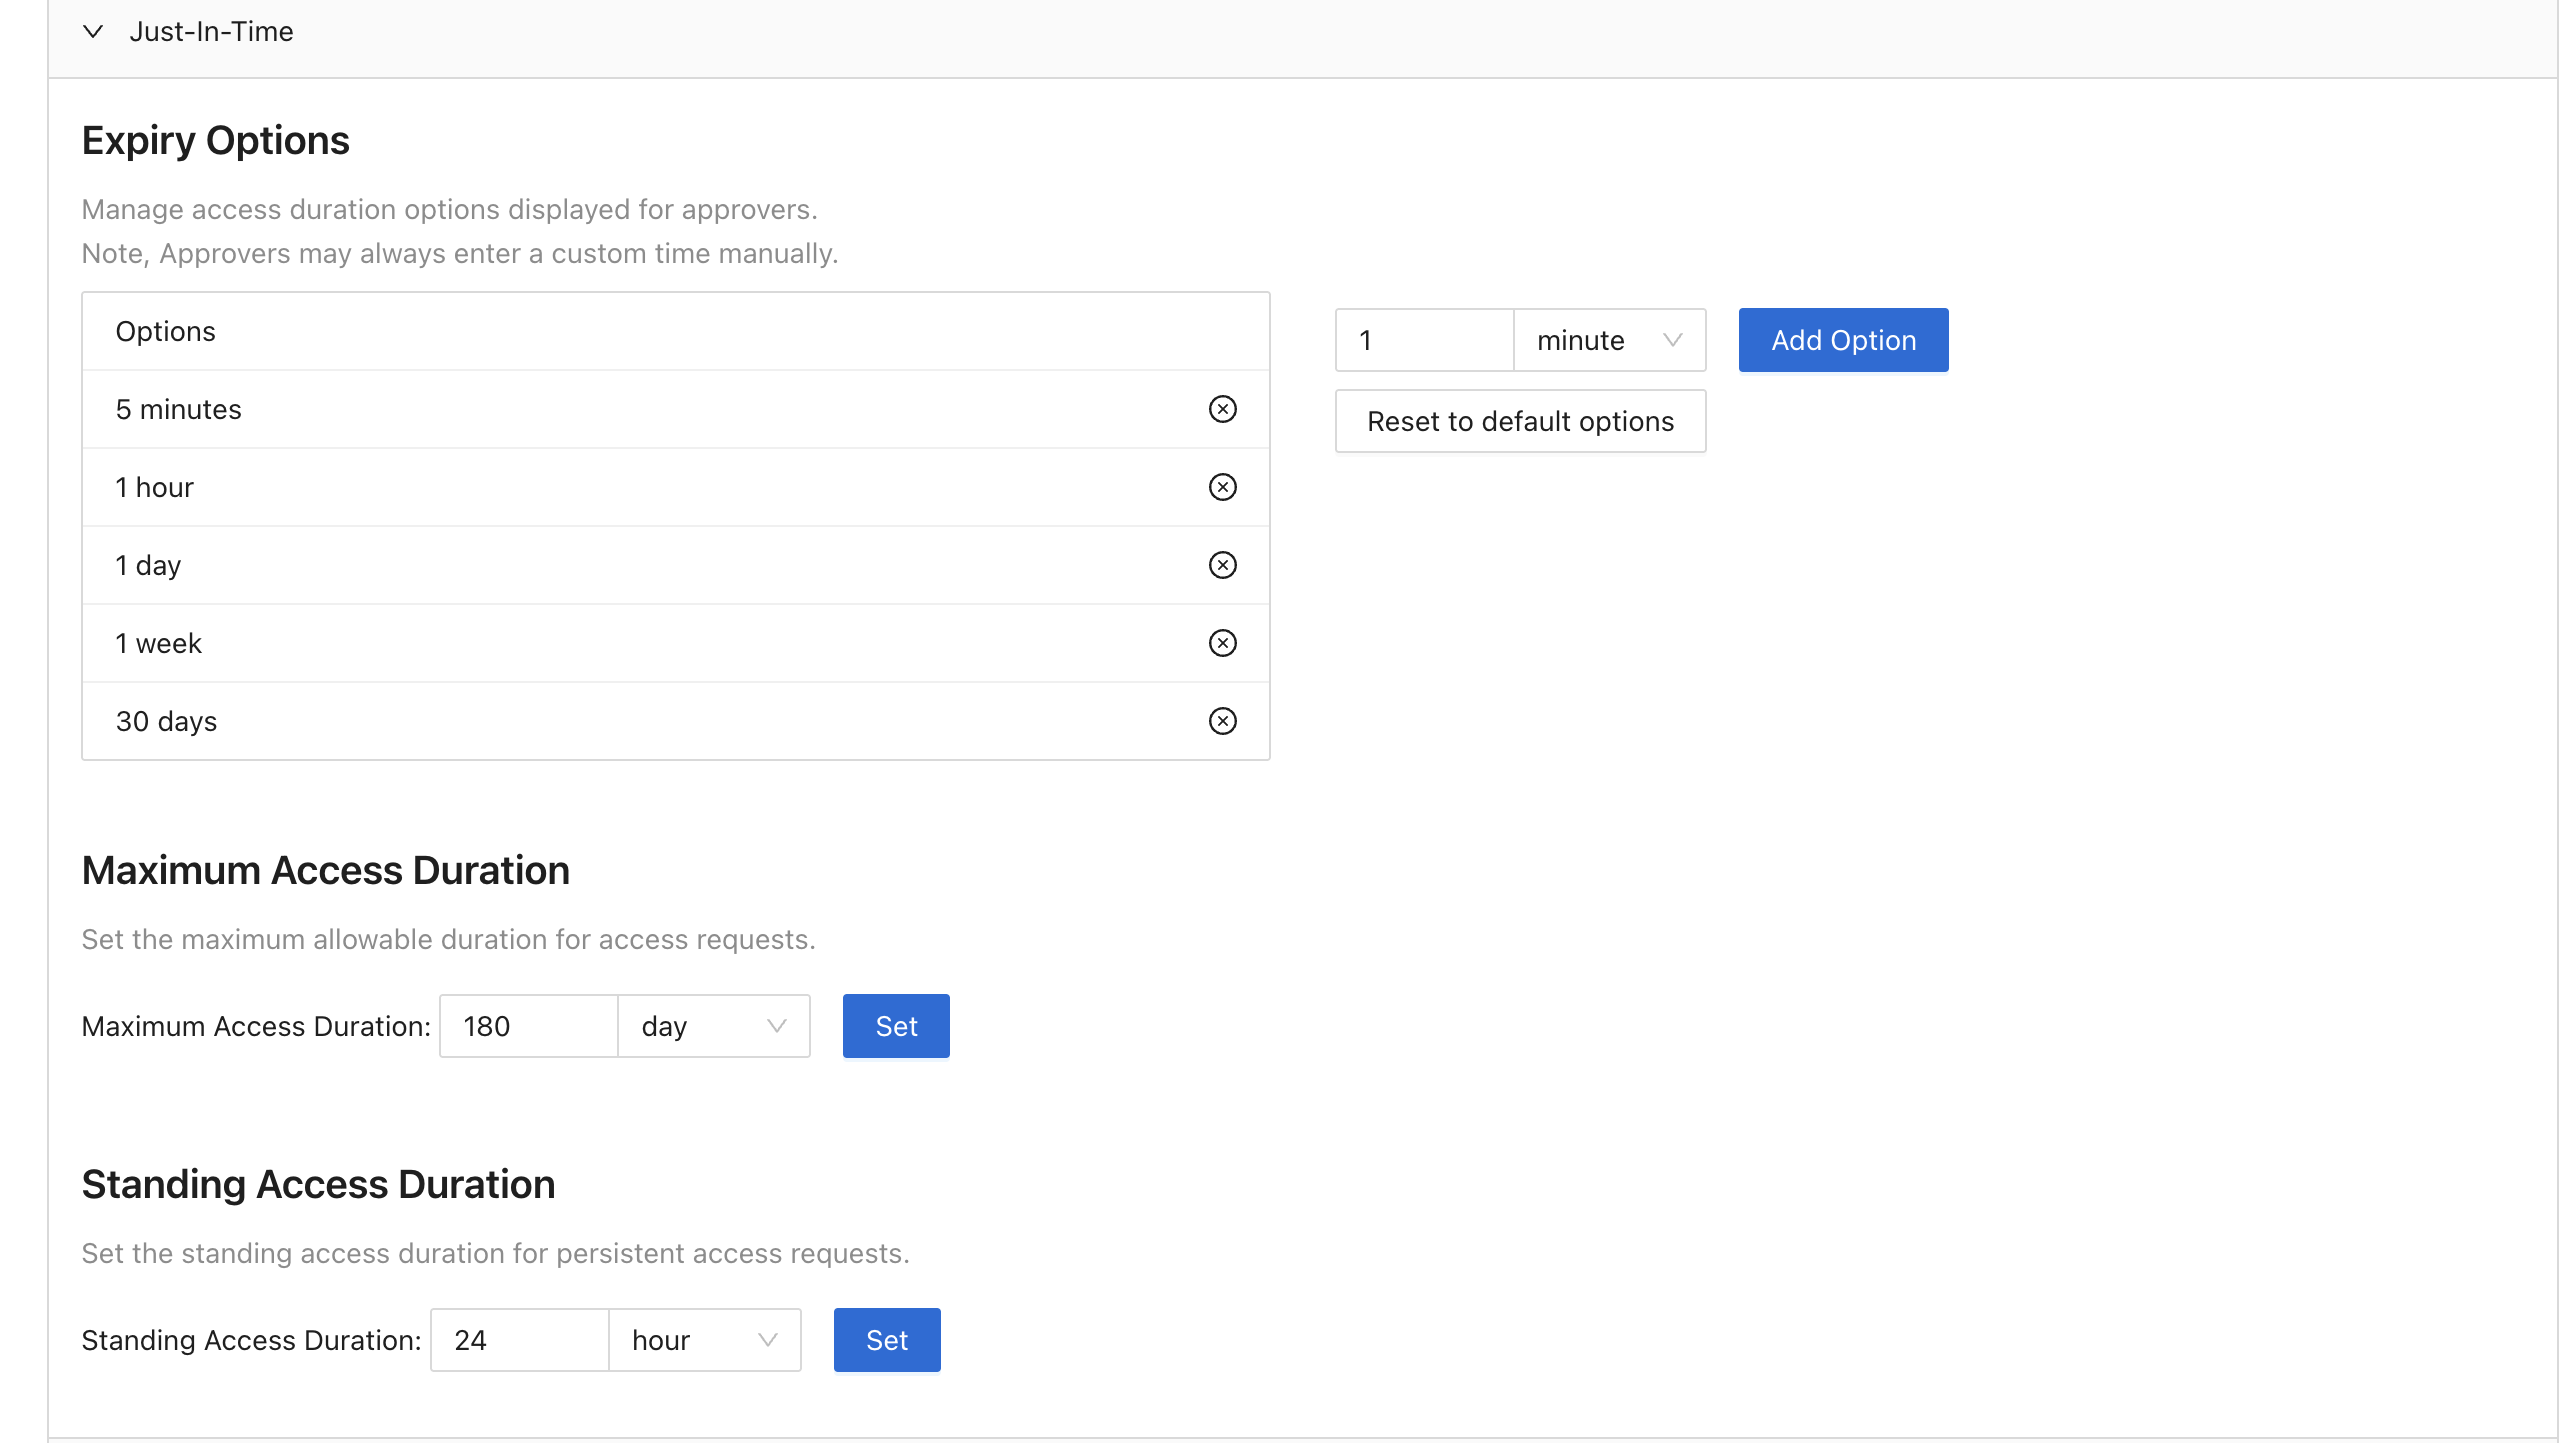This screenshot has width=2559, height=1443.
Task: Click the 24 standing duration field
Action: (x=519, y=1340)
